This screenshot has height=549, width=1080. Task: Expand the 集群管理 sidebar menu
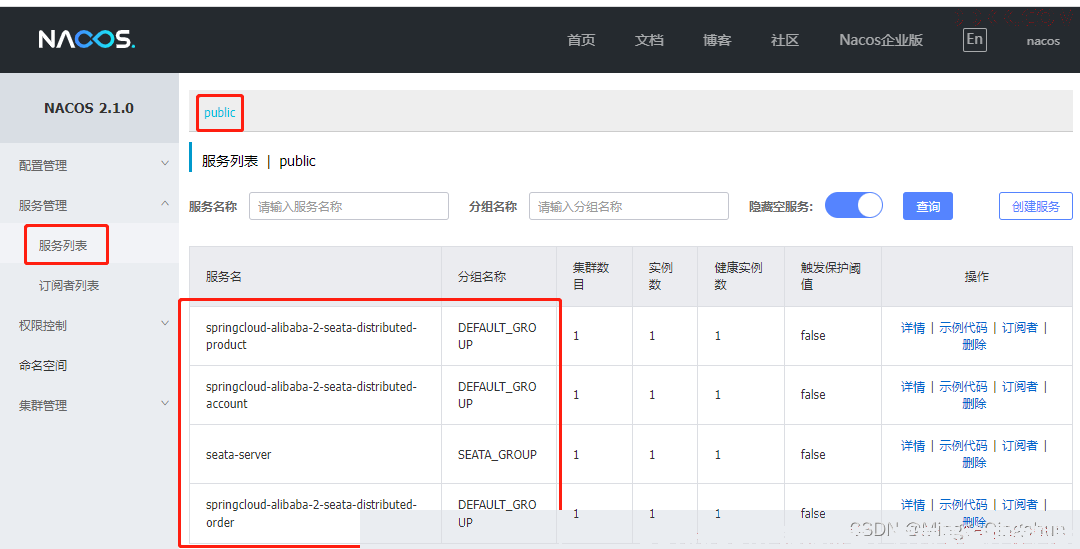click(x=90, y=405)
